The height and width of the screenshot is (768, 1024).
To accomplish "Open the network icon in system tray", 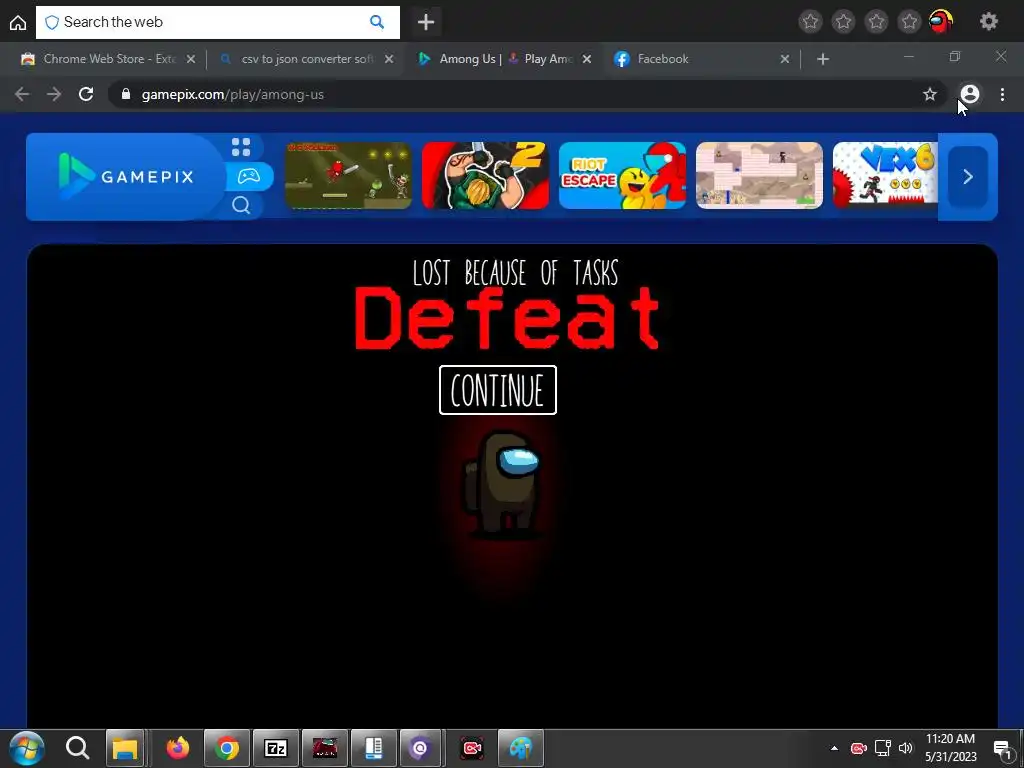I will (x=882, y=748).
